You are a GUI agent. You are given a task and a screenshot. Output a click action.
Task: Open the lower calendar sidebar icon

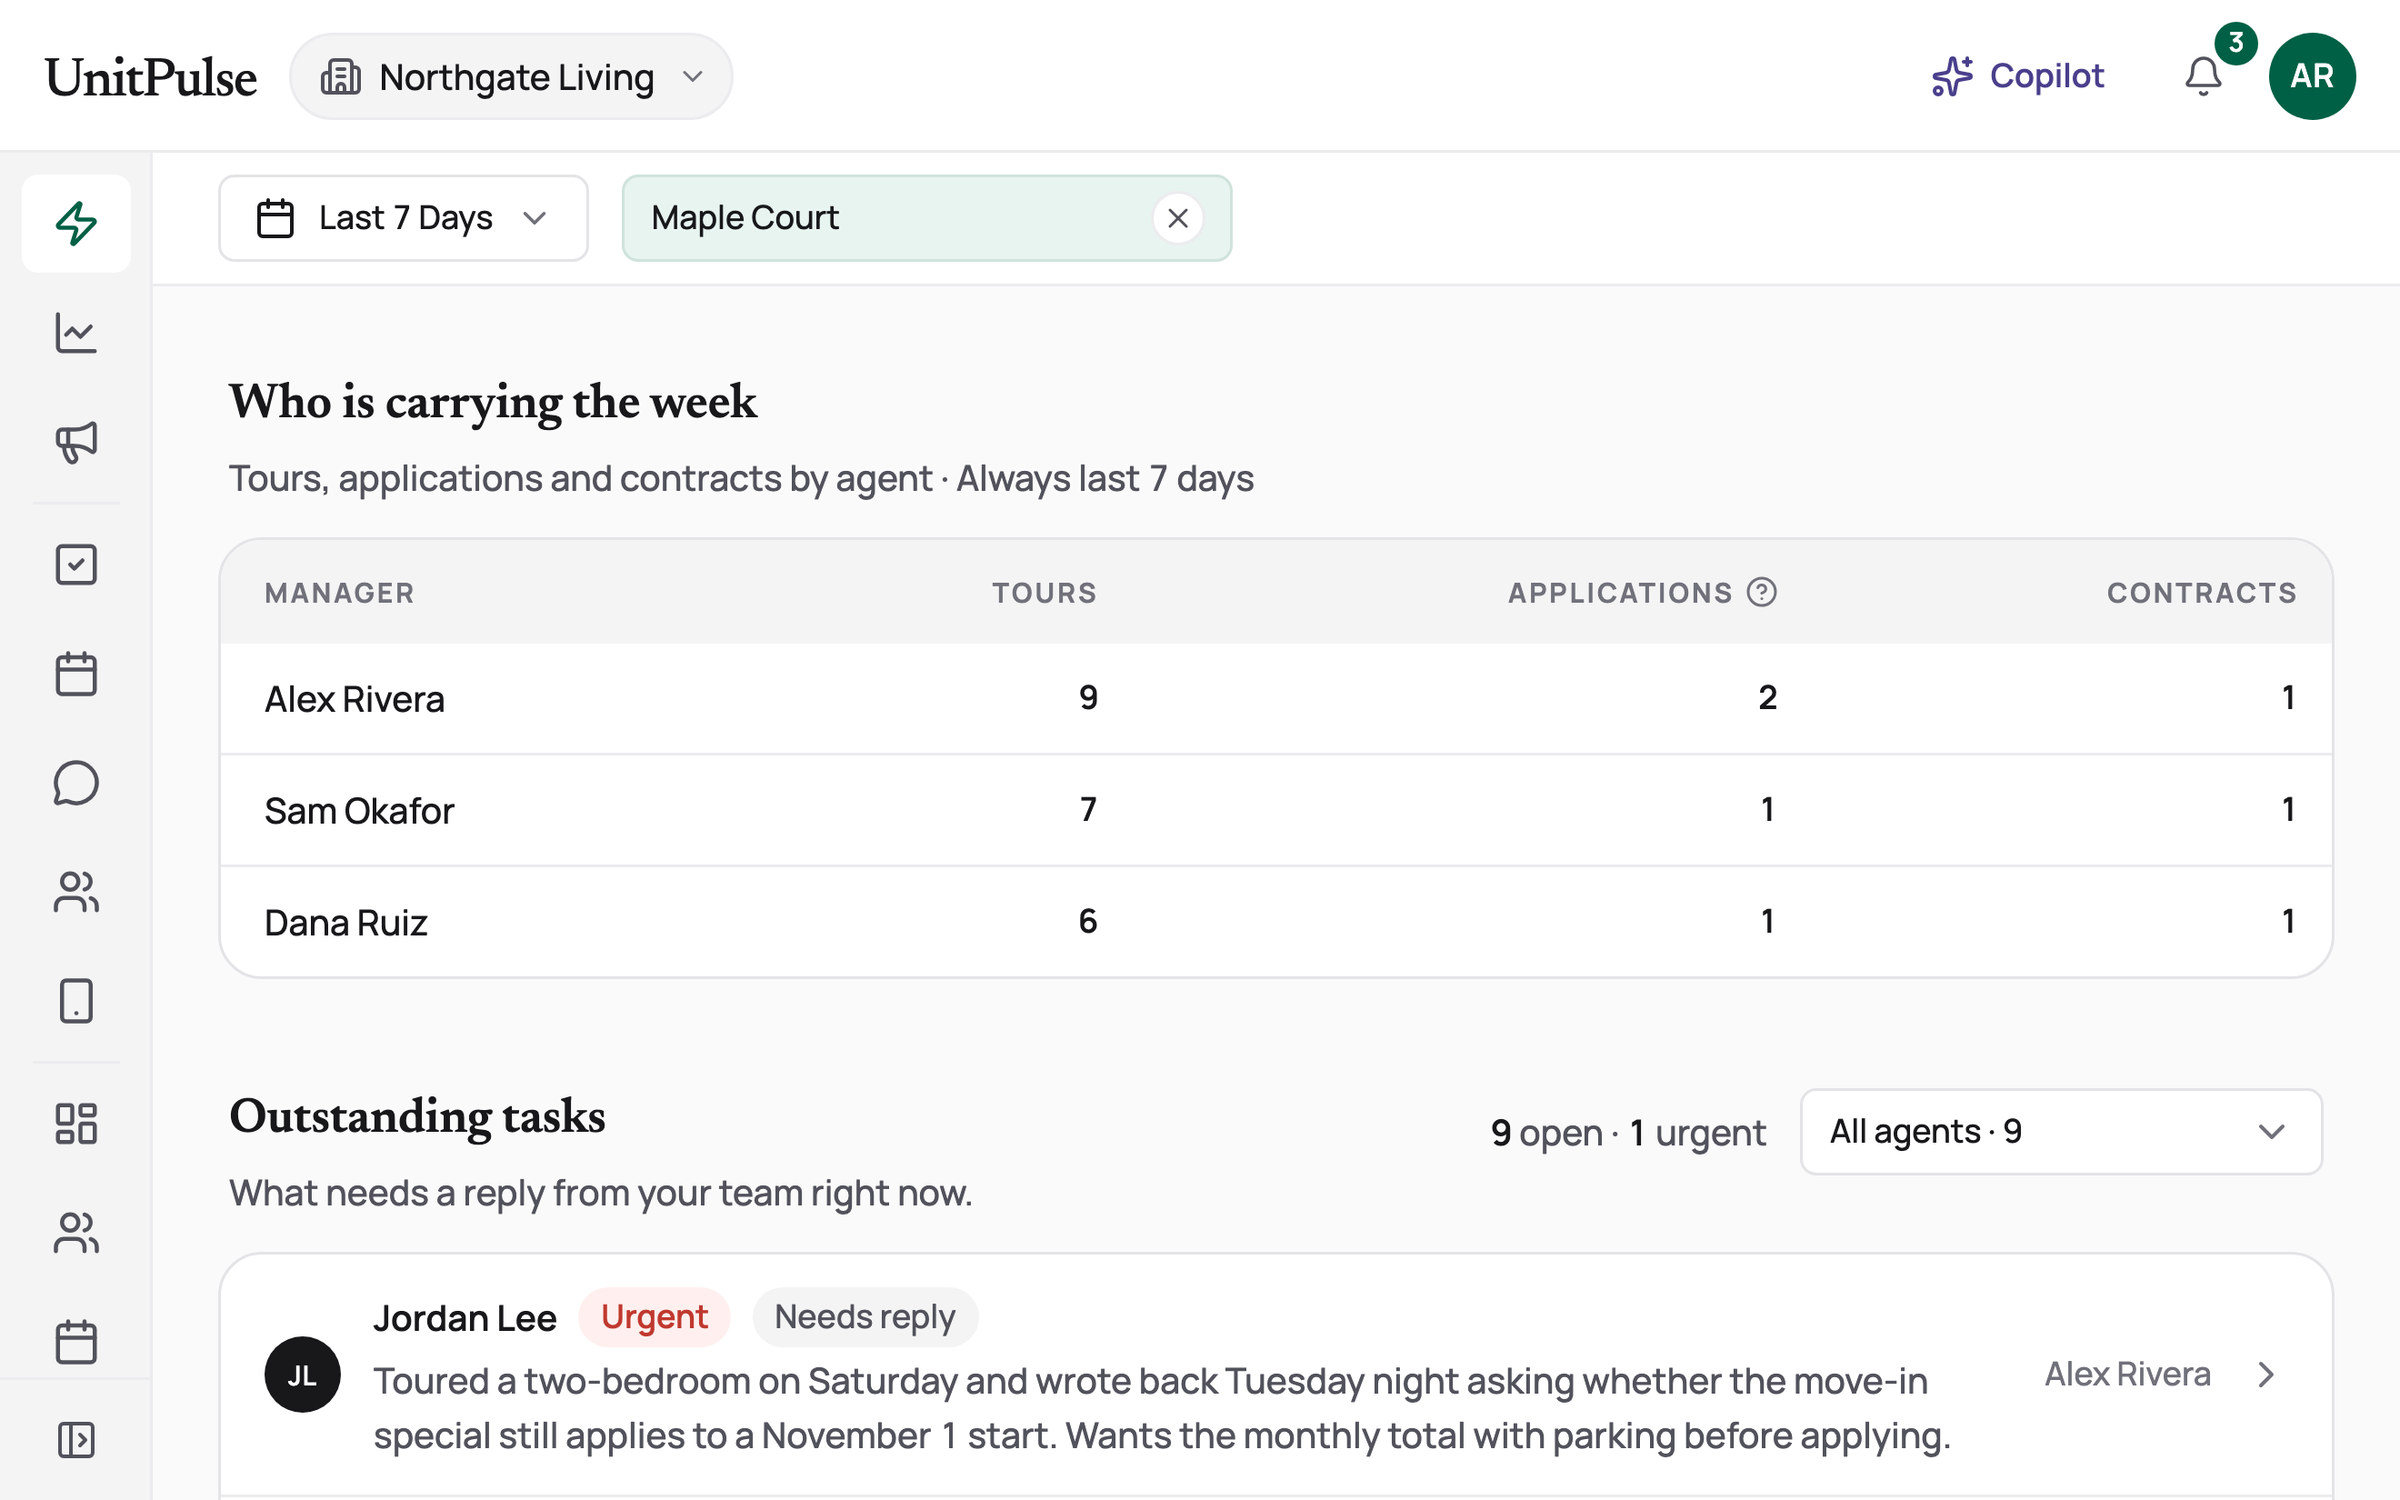[76, 1342]
